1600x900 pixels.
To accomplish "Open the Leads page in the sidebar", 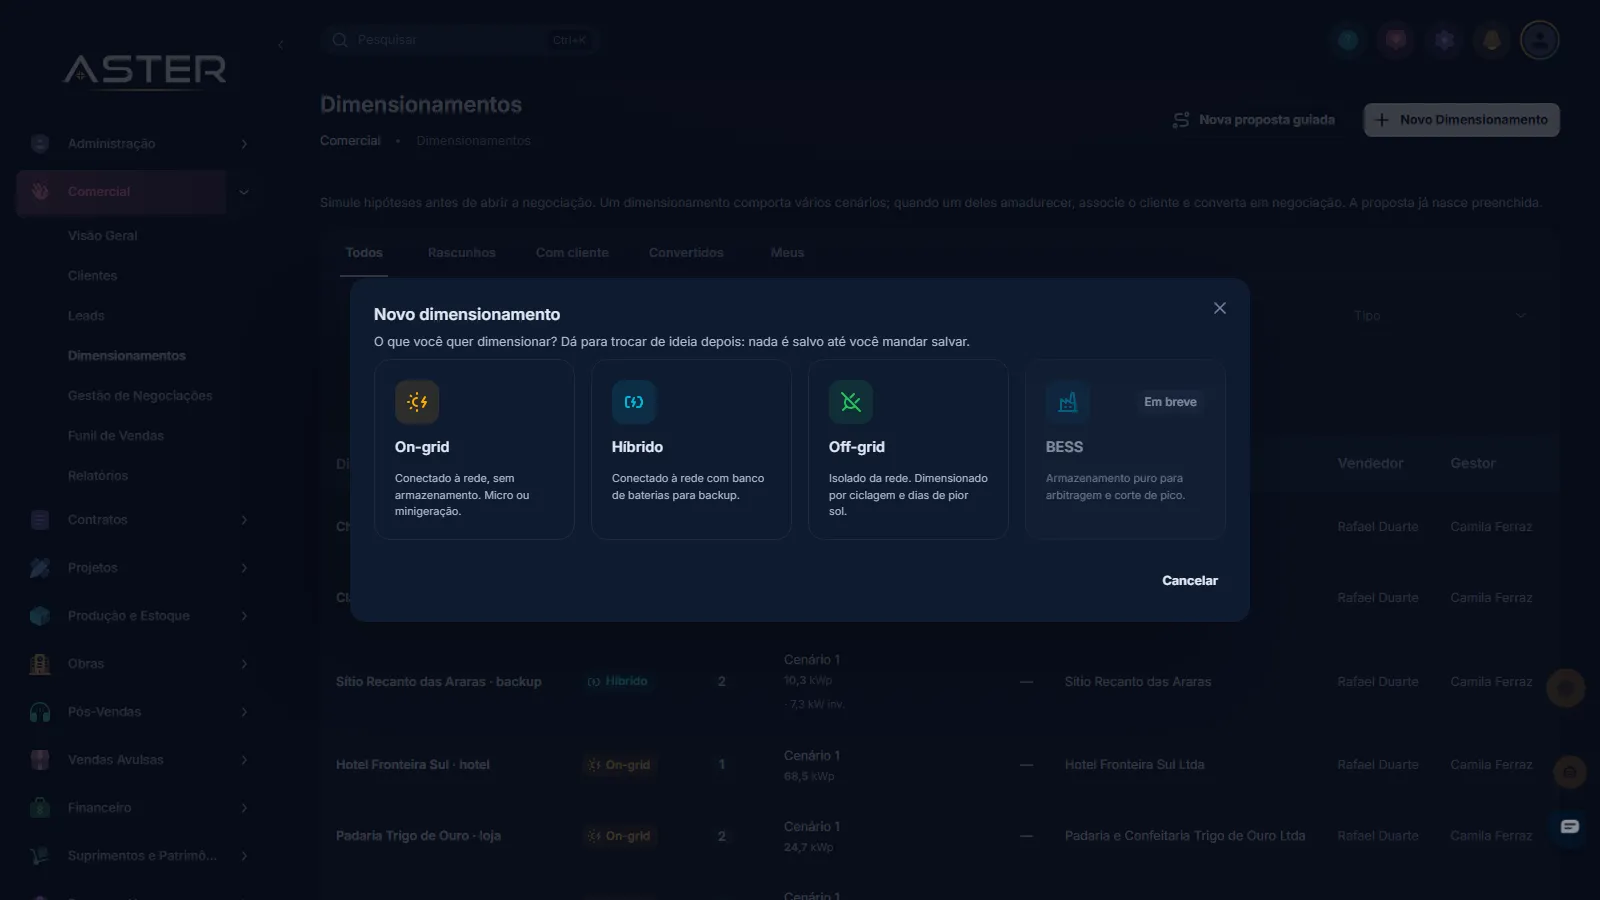I will click(x=86, y=316).
